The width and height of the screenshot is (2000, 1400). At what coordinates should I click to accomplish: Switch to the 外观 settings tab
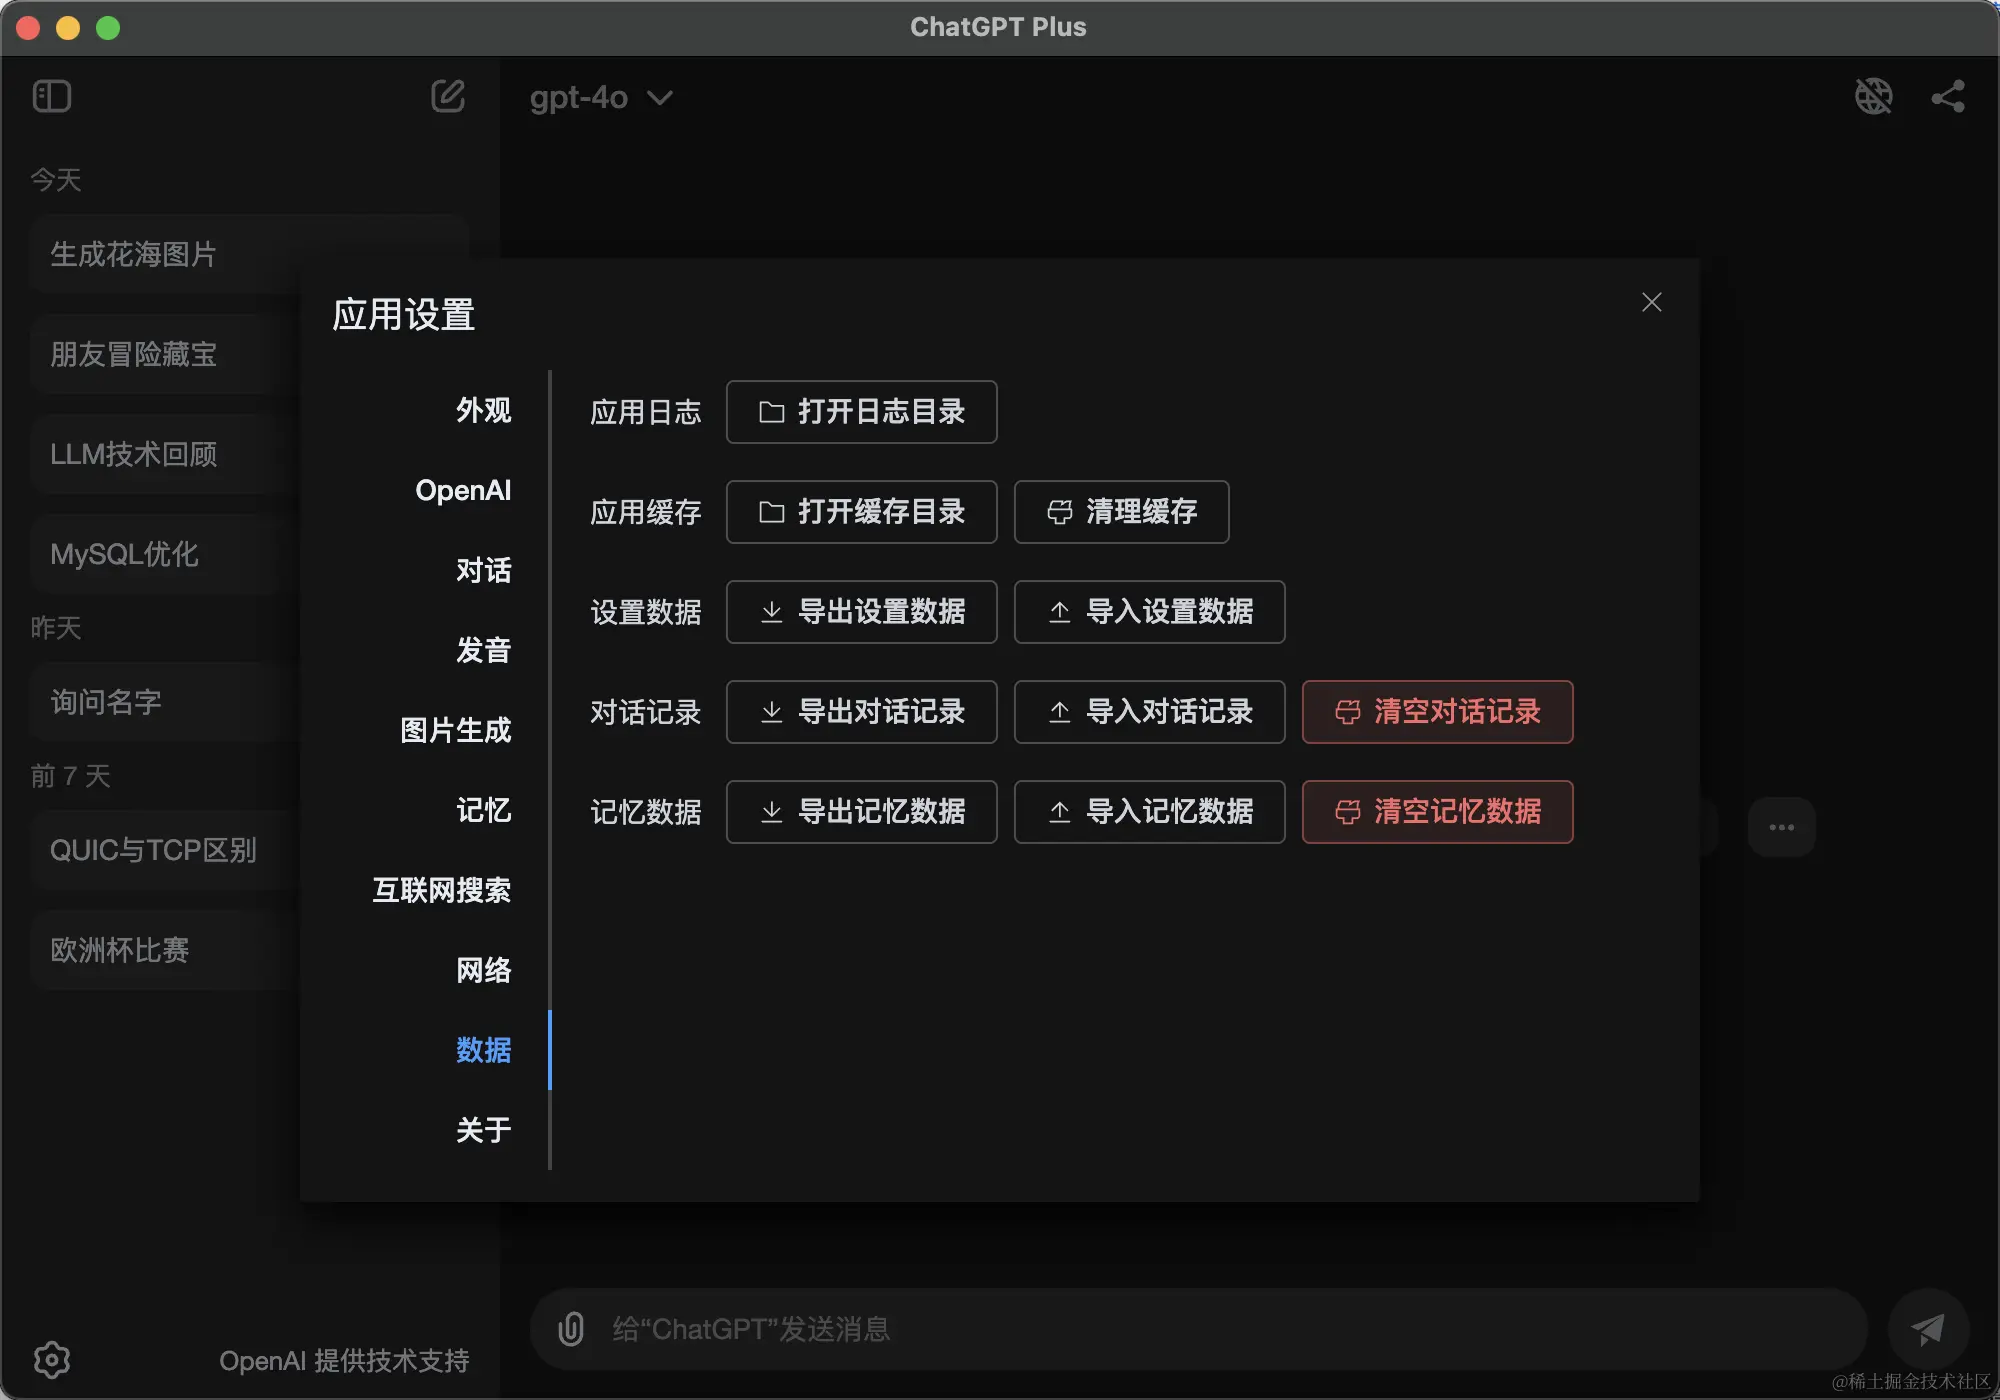(483, 410)
